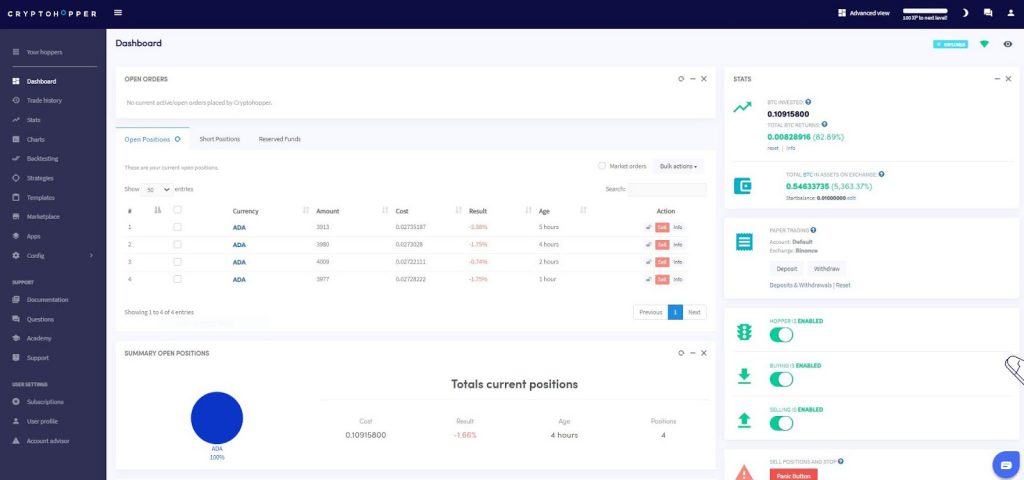Select the Market orders radio option
The width and height of the screenshot is (1024, 480).
(x=602, y=166)
